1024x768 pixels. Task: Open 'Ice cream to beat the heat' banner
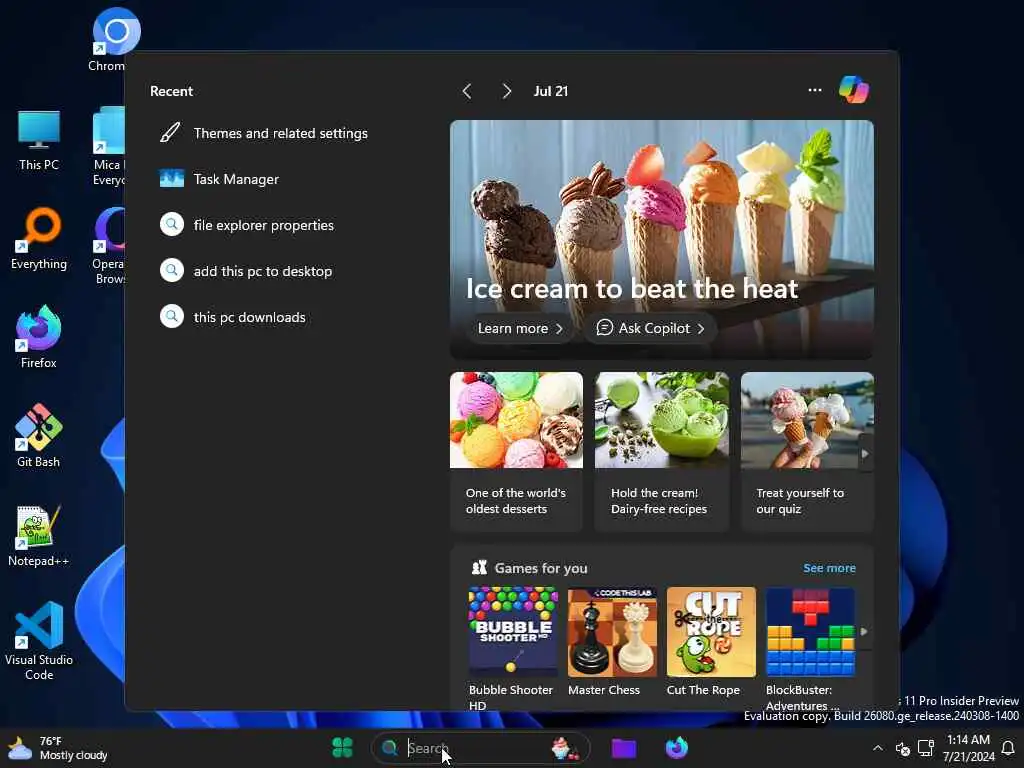662,239
